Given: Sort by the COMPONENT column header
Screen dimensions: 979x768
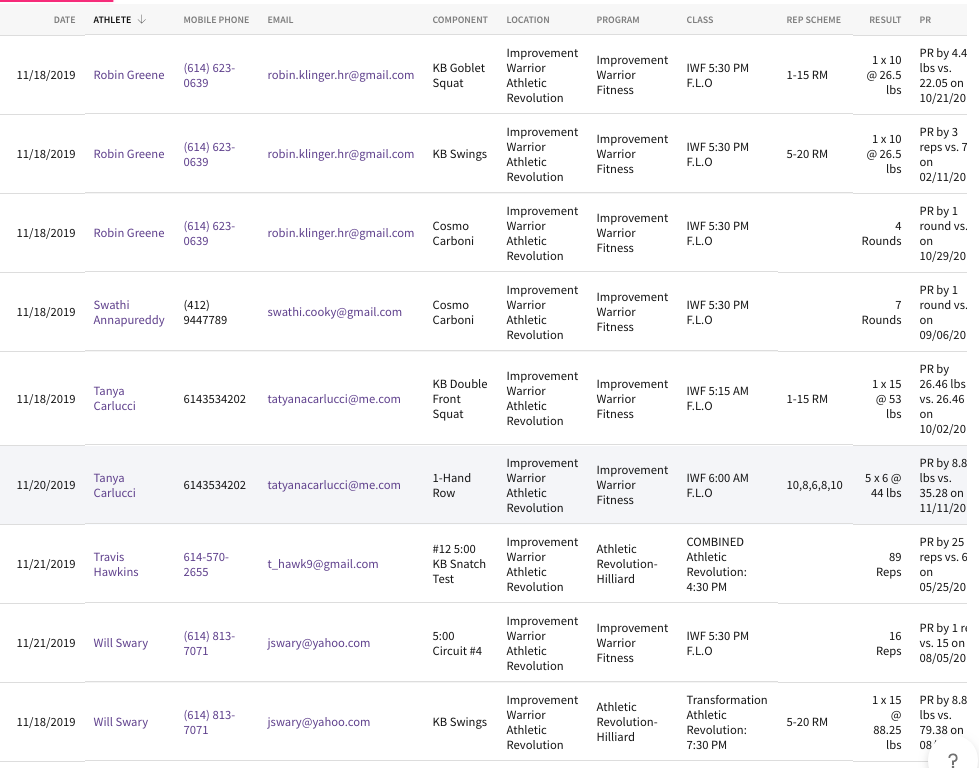Looking at the screenshot, I should [460, 20].
